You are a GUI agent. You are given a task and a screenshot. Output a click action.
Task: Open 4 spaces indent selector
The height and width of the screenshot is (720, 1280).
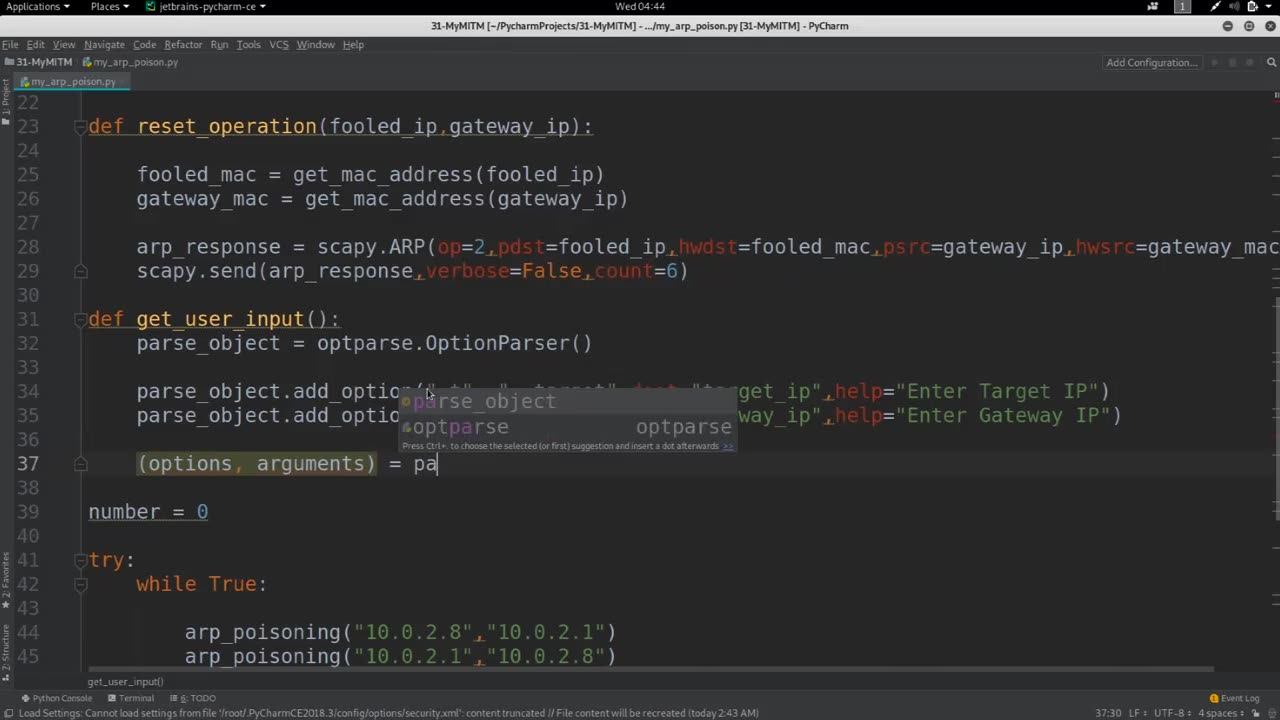coord(1222,713)
